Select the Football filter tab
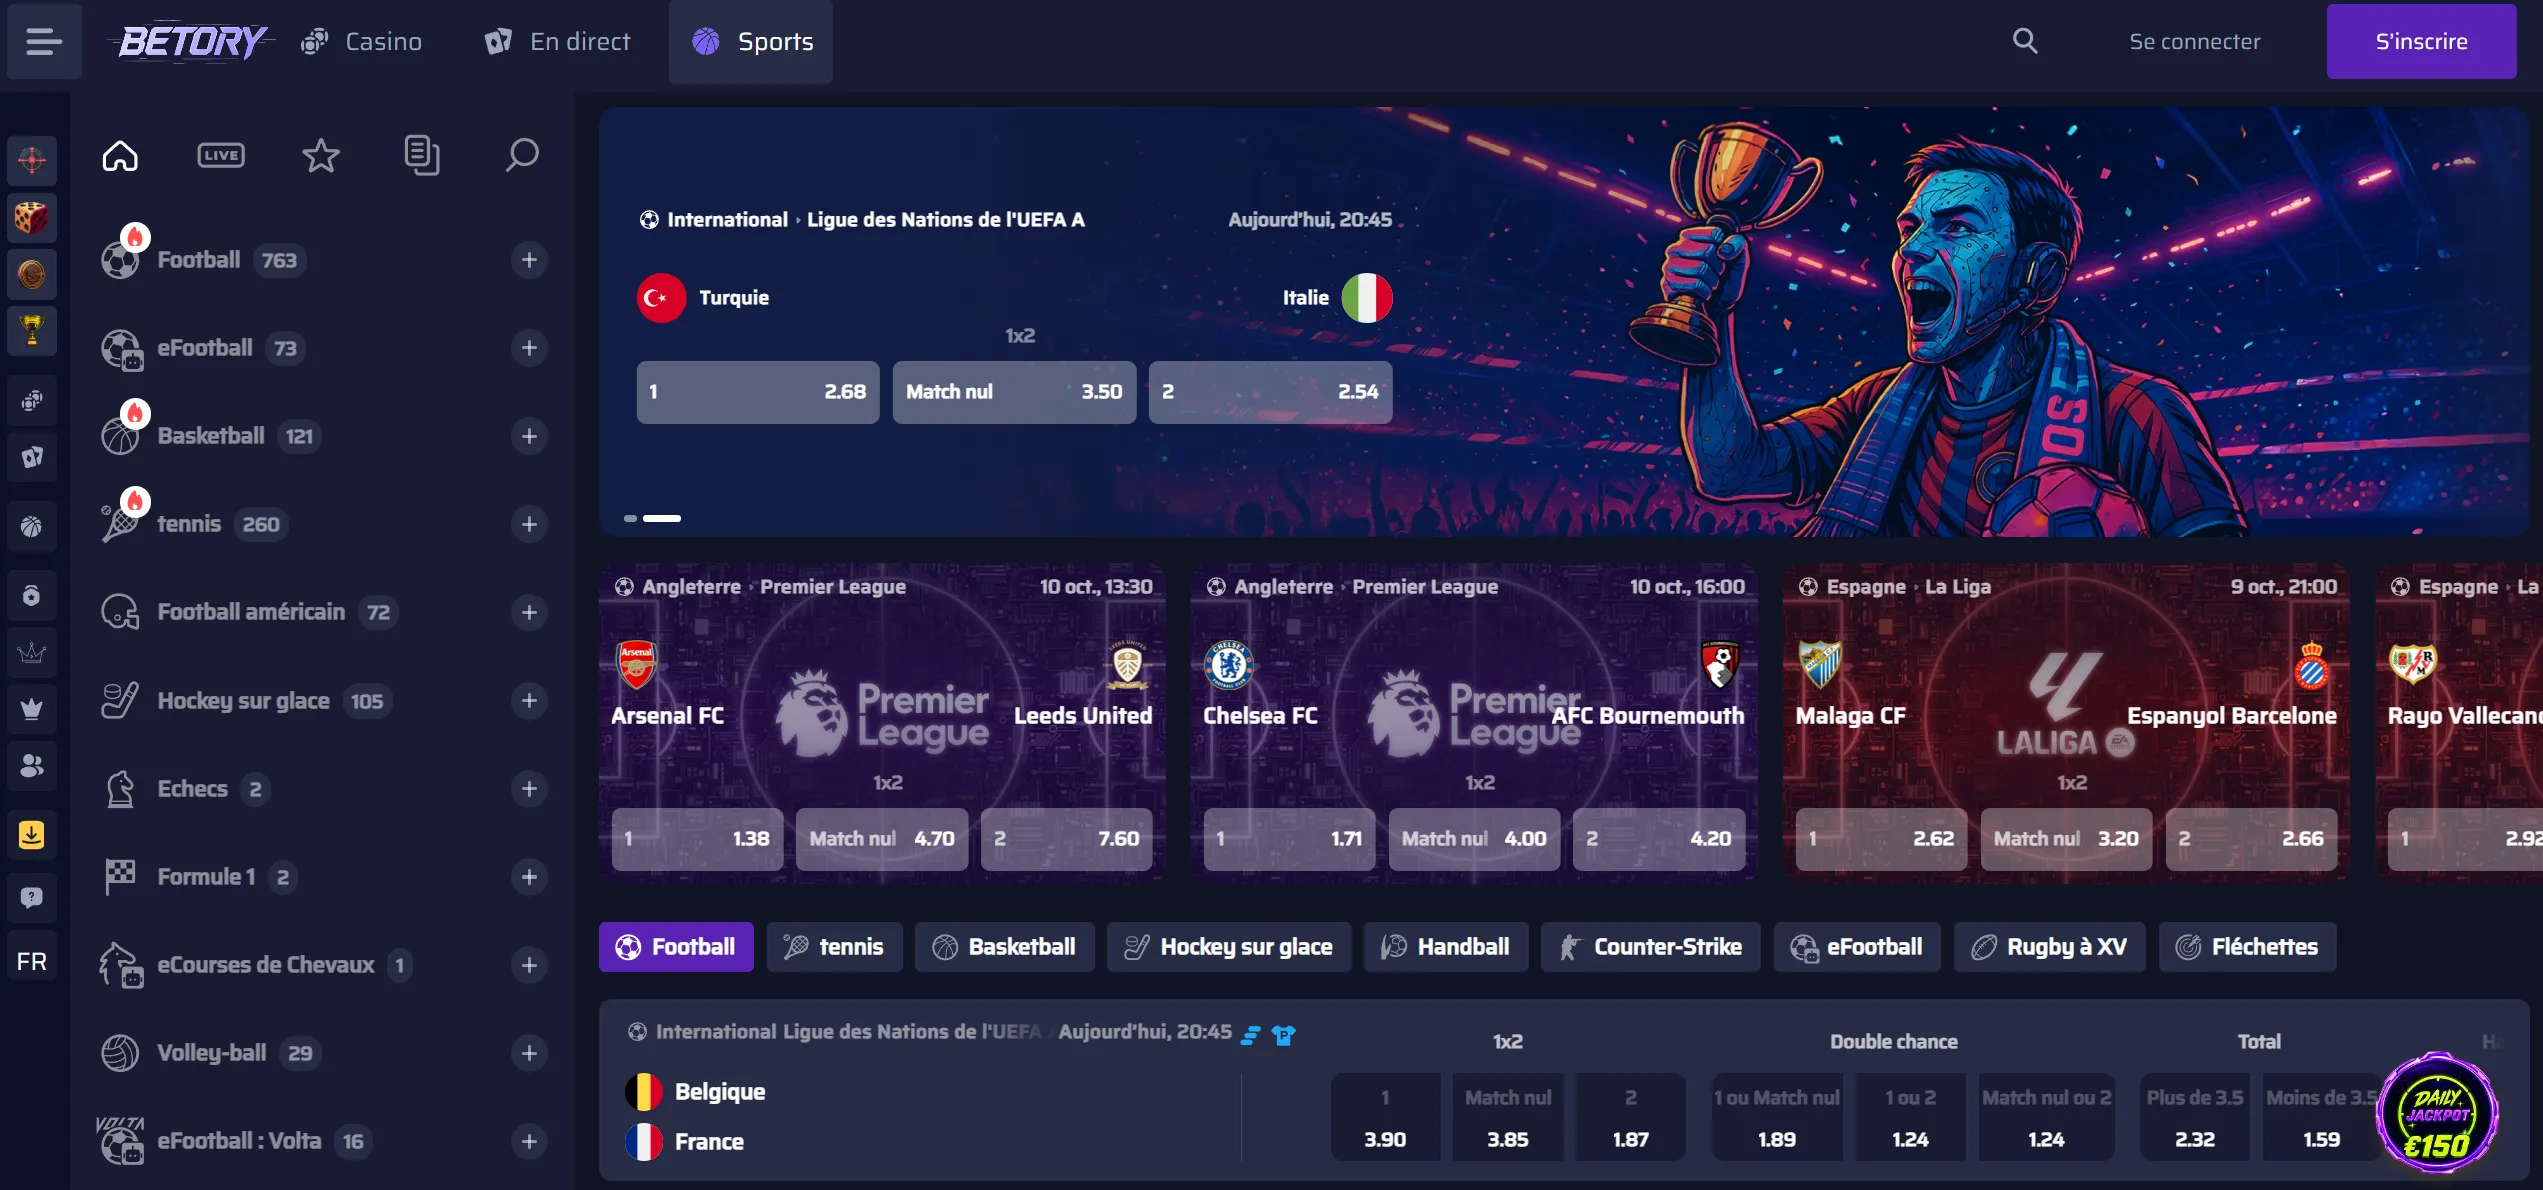The height and width of the screenshot is (1190, 2543). [x=676, y=946]
